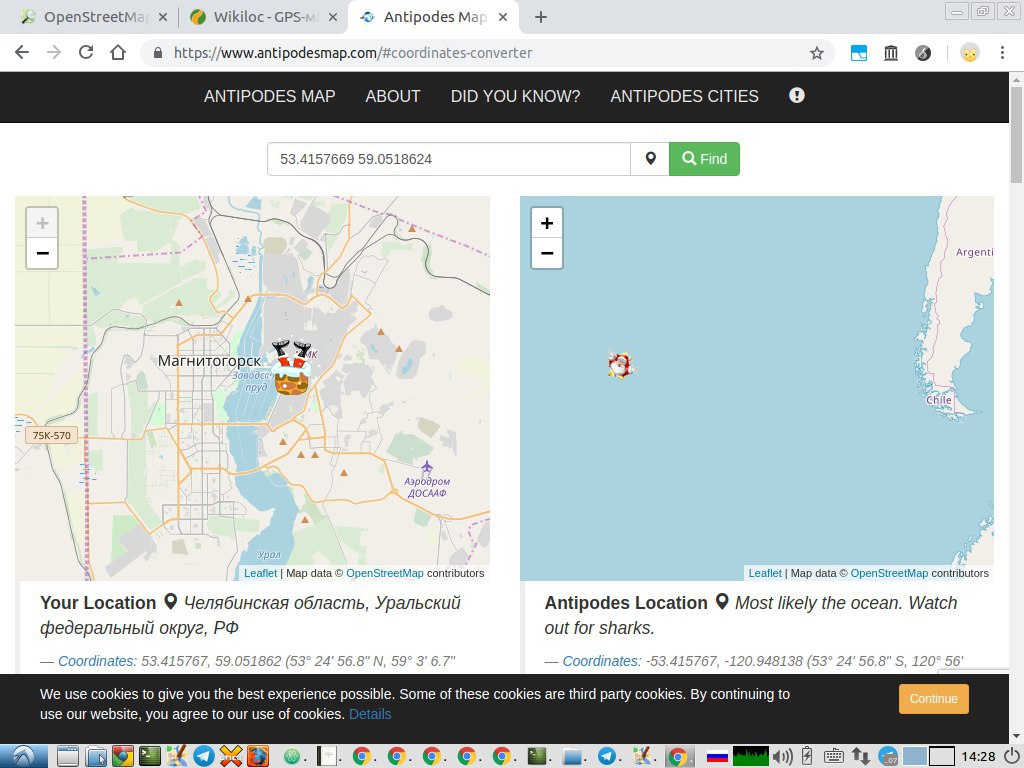This screenshot has height=768, width=1024.
Task: Click the Santa marker on antipodes ocean map
Action: coord(620,365)
